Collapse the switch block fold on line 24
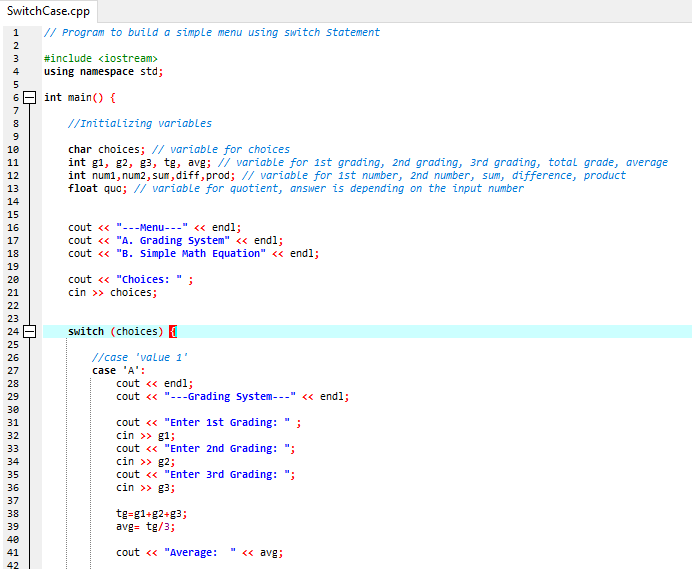Screen dimensions: 692x571 [x=30, y=331]
